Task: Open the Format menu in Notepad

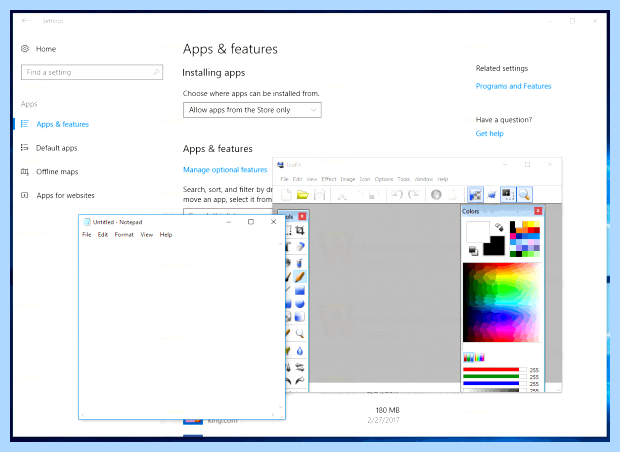Action: tap(124, 235)
